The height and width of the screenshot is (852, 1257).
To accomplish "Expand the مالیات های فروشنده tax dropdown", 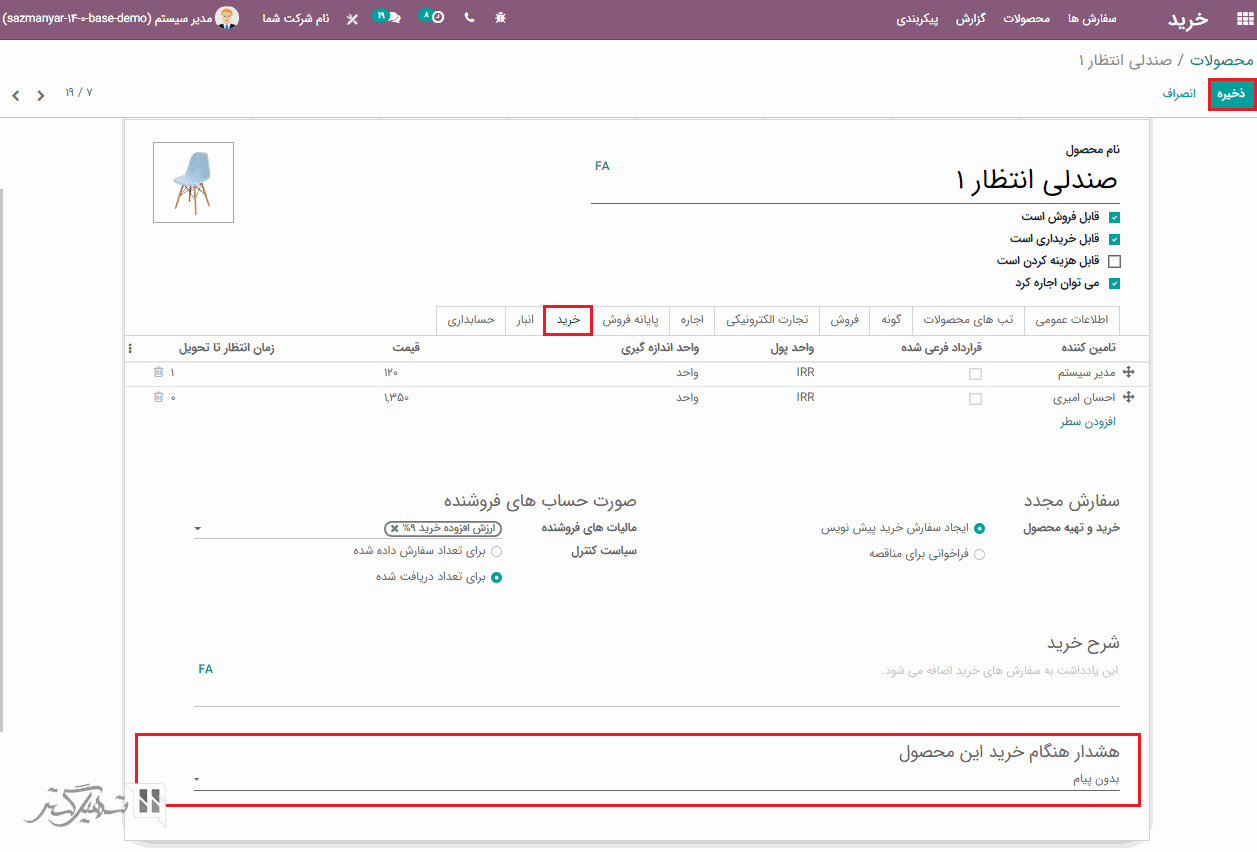I will [197, 528].
